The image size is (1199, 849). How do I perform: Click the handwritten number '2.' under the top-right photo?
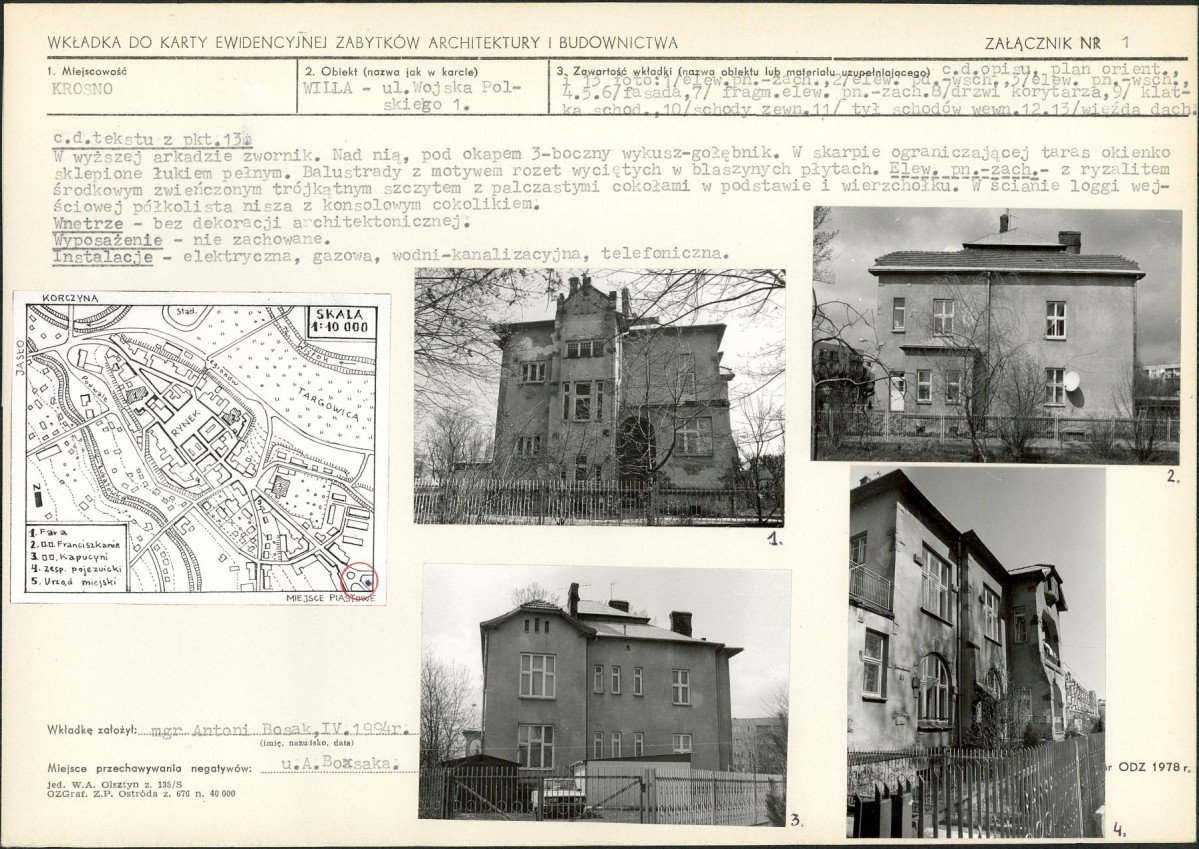[1173, 477]
